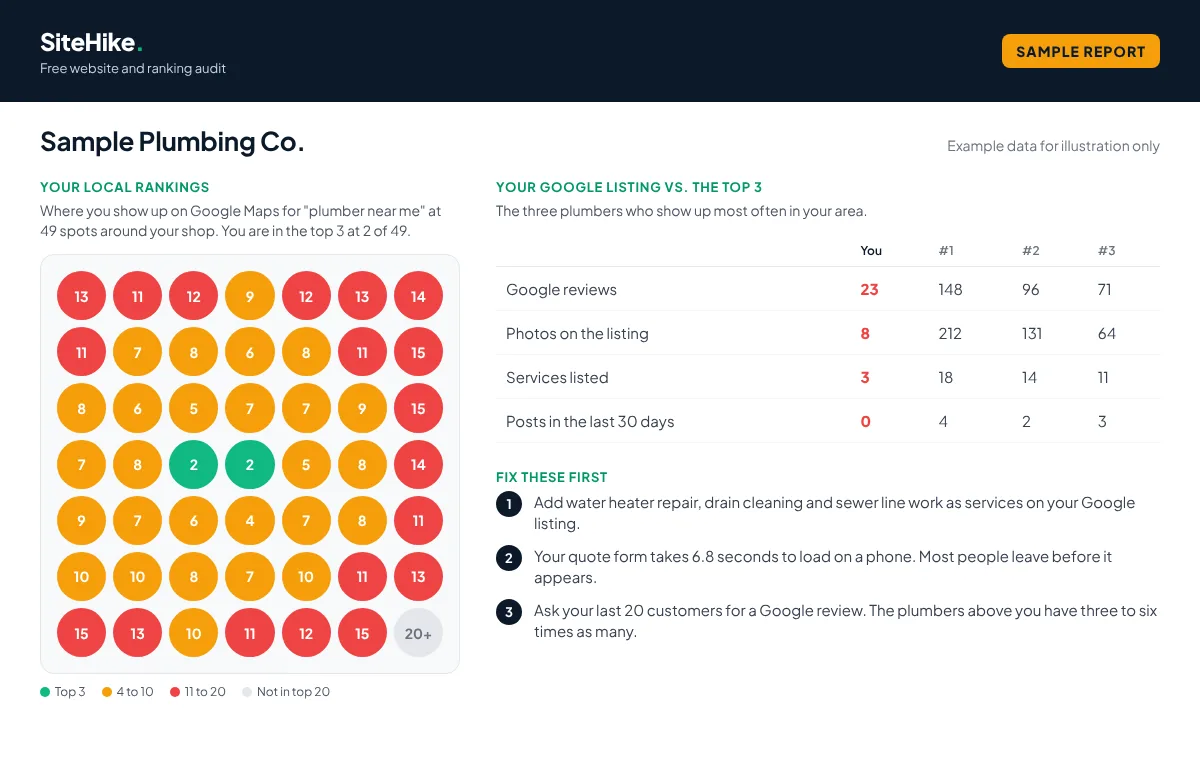
Task: Click the orange 4 to 10 legend dot
Action: 107,692
